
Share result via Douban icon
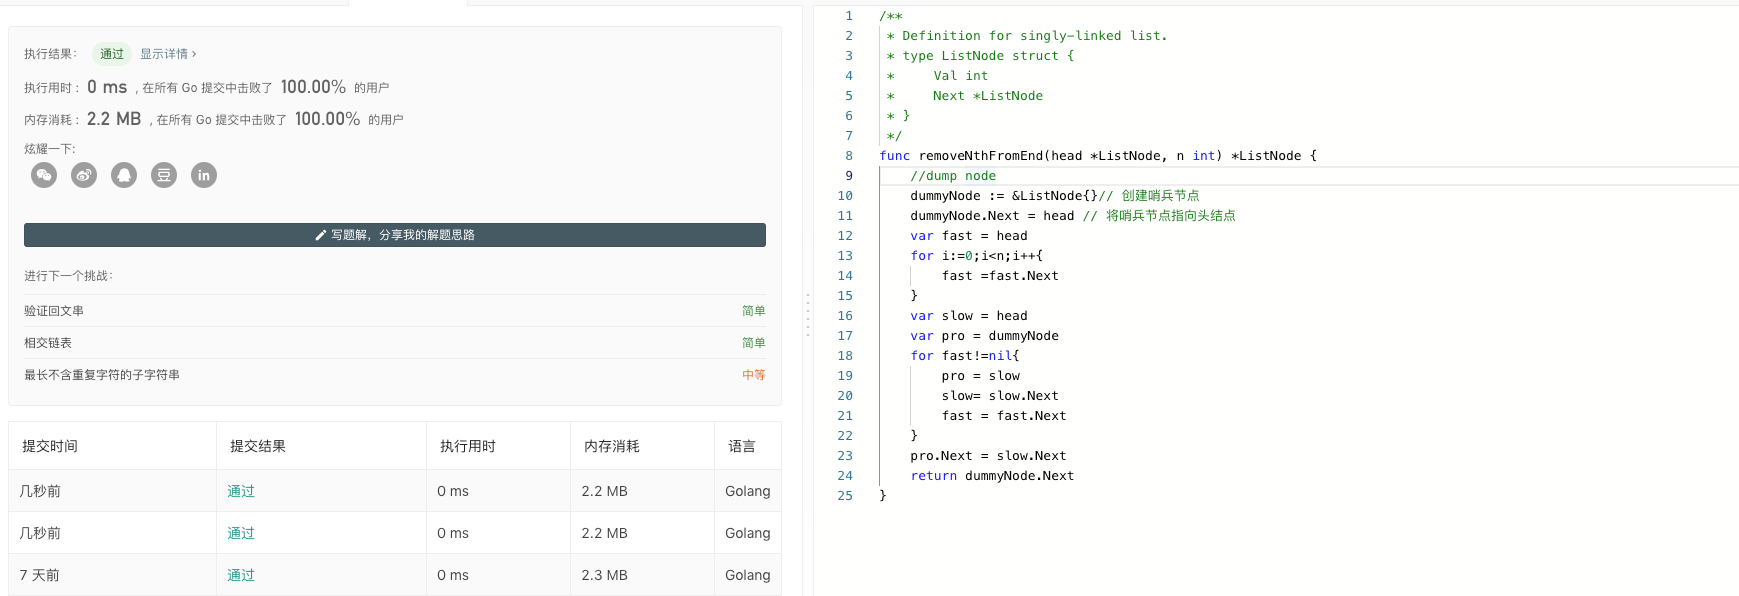pyautogui.click(x=164, y=175)
